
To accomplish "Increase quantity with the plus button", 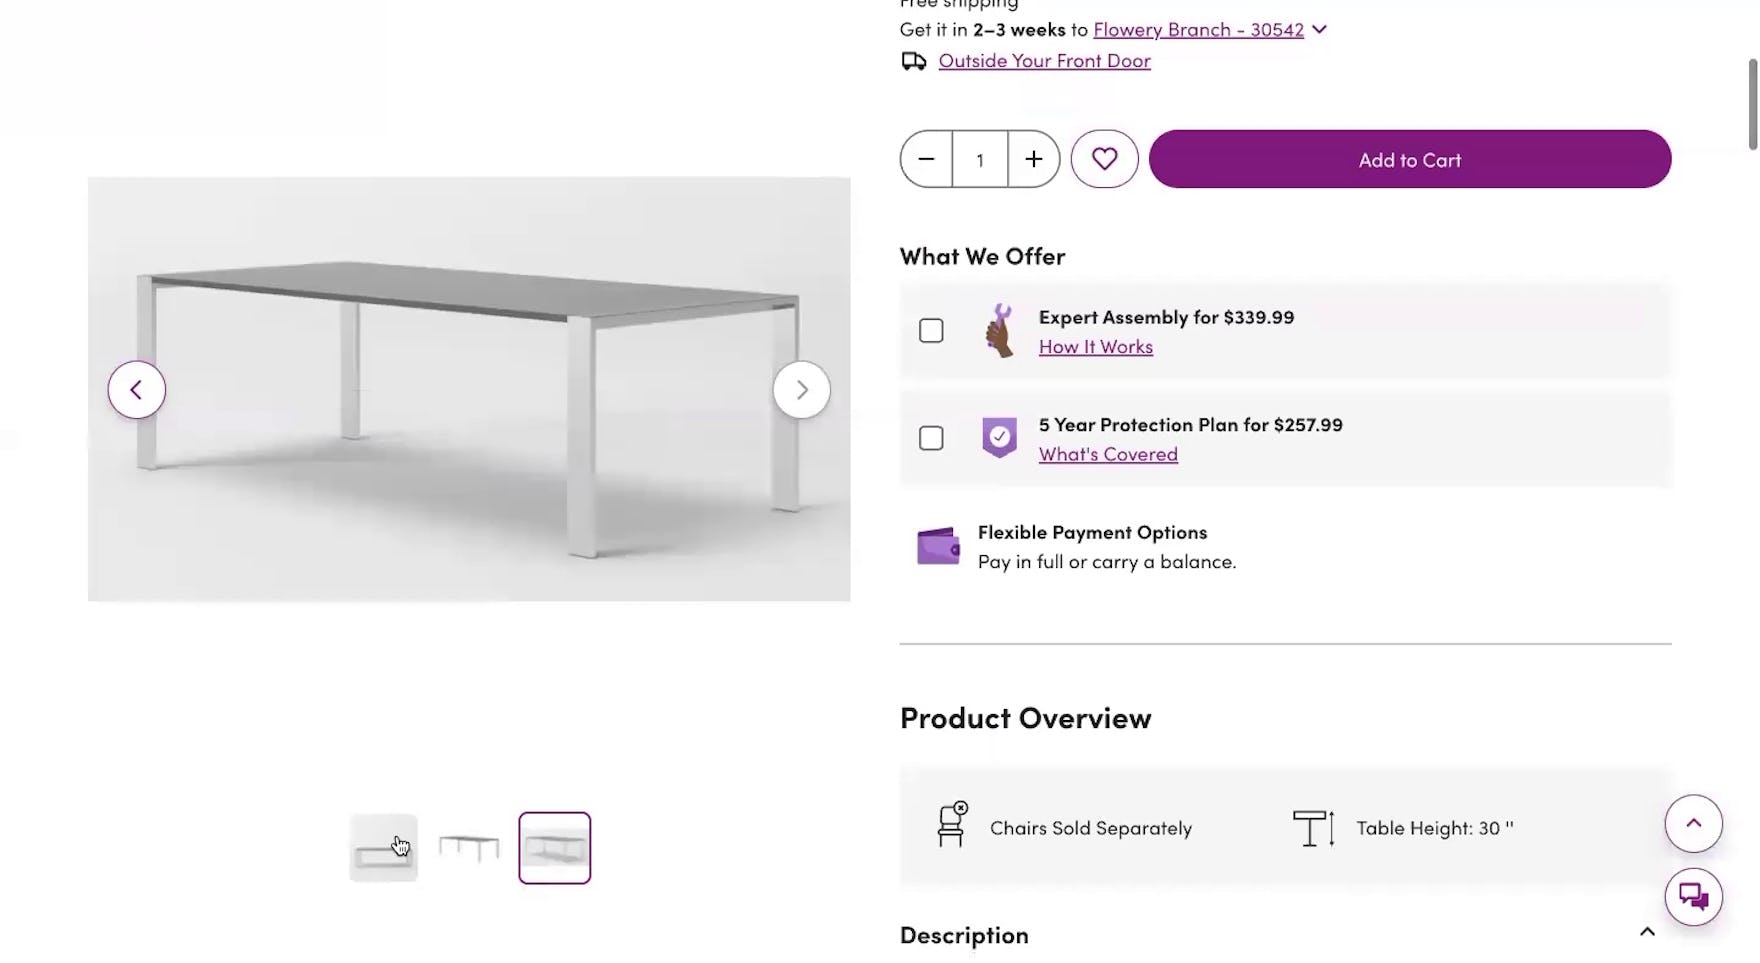I will click(1033, 159).
